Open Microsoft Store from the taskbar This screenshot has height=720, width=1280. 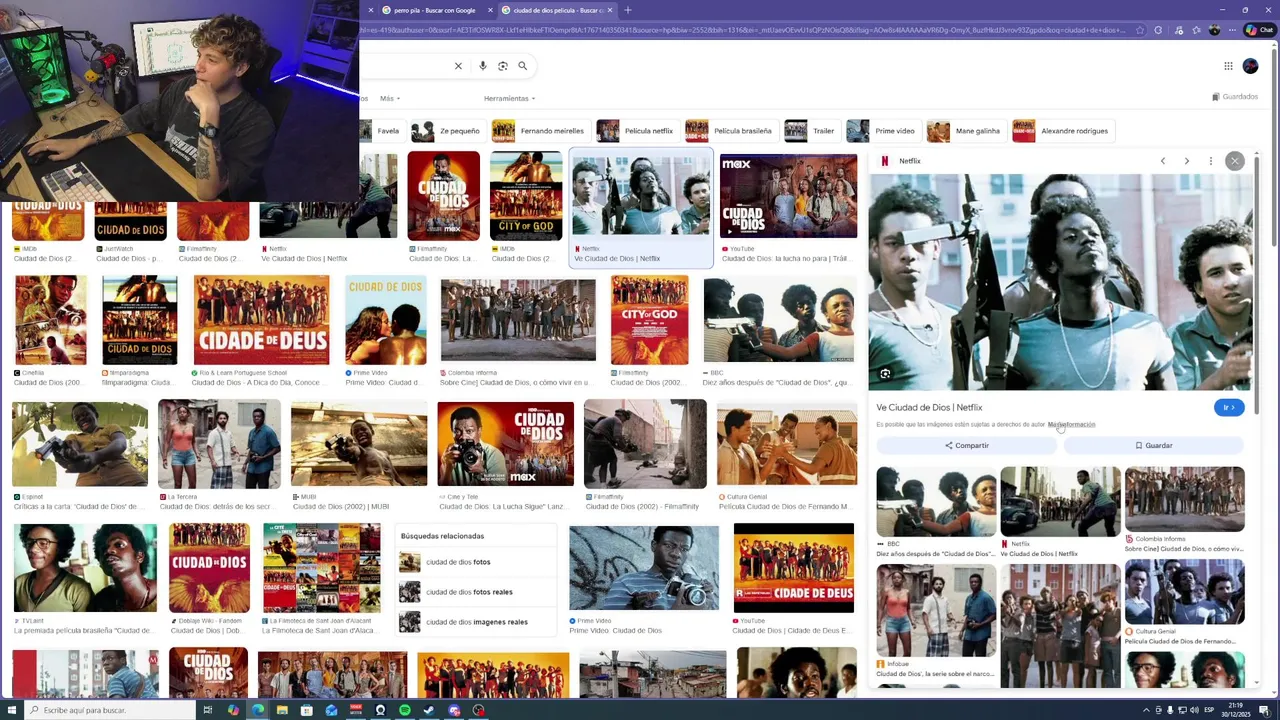(x=307, y=710)
